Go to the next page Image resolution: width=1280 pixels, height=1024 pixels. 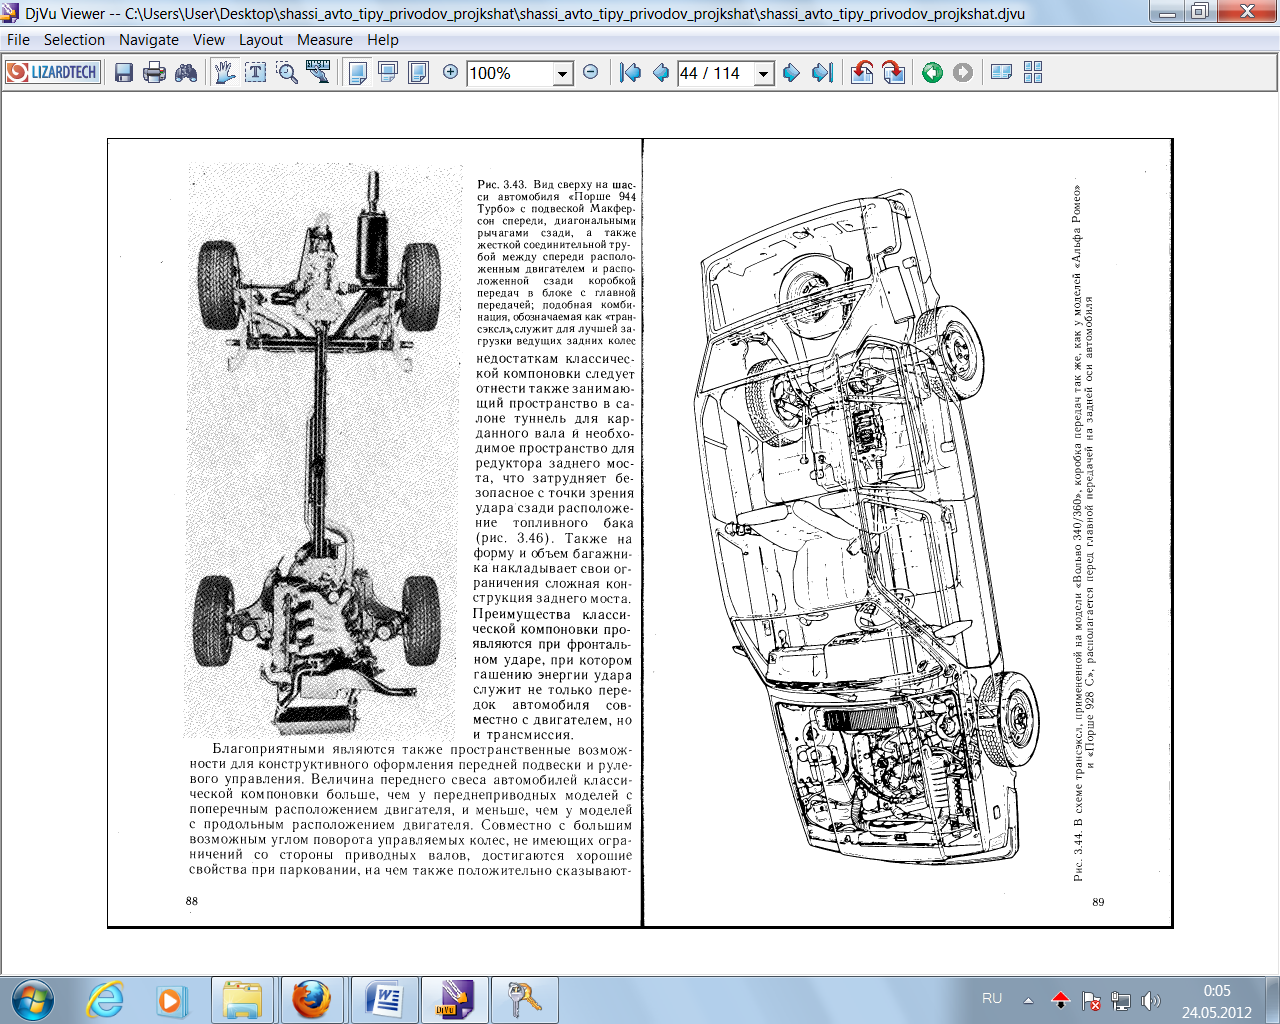point(791,72)
